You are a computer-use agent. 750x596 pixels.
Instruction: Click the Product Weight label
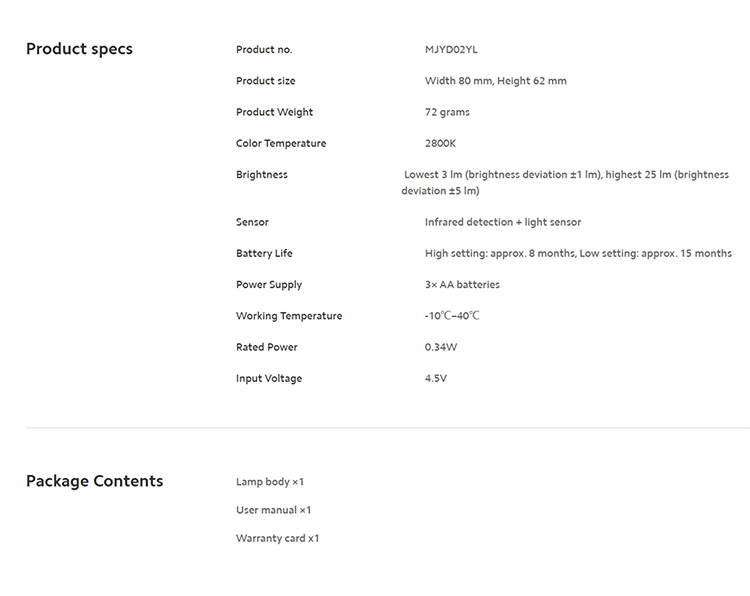pos(274,112)
